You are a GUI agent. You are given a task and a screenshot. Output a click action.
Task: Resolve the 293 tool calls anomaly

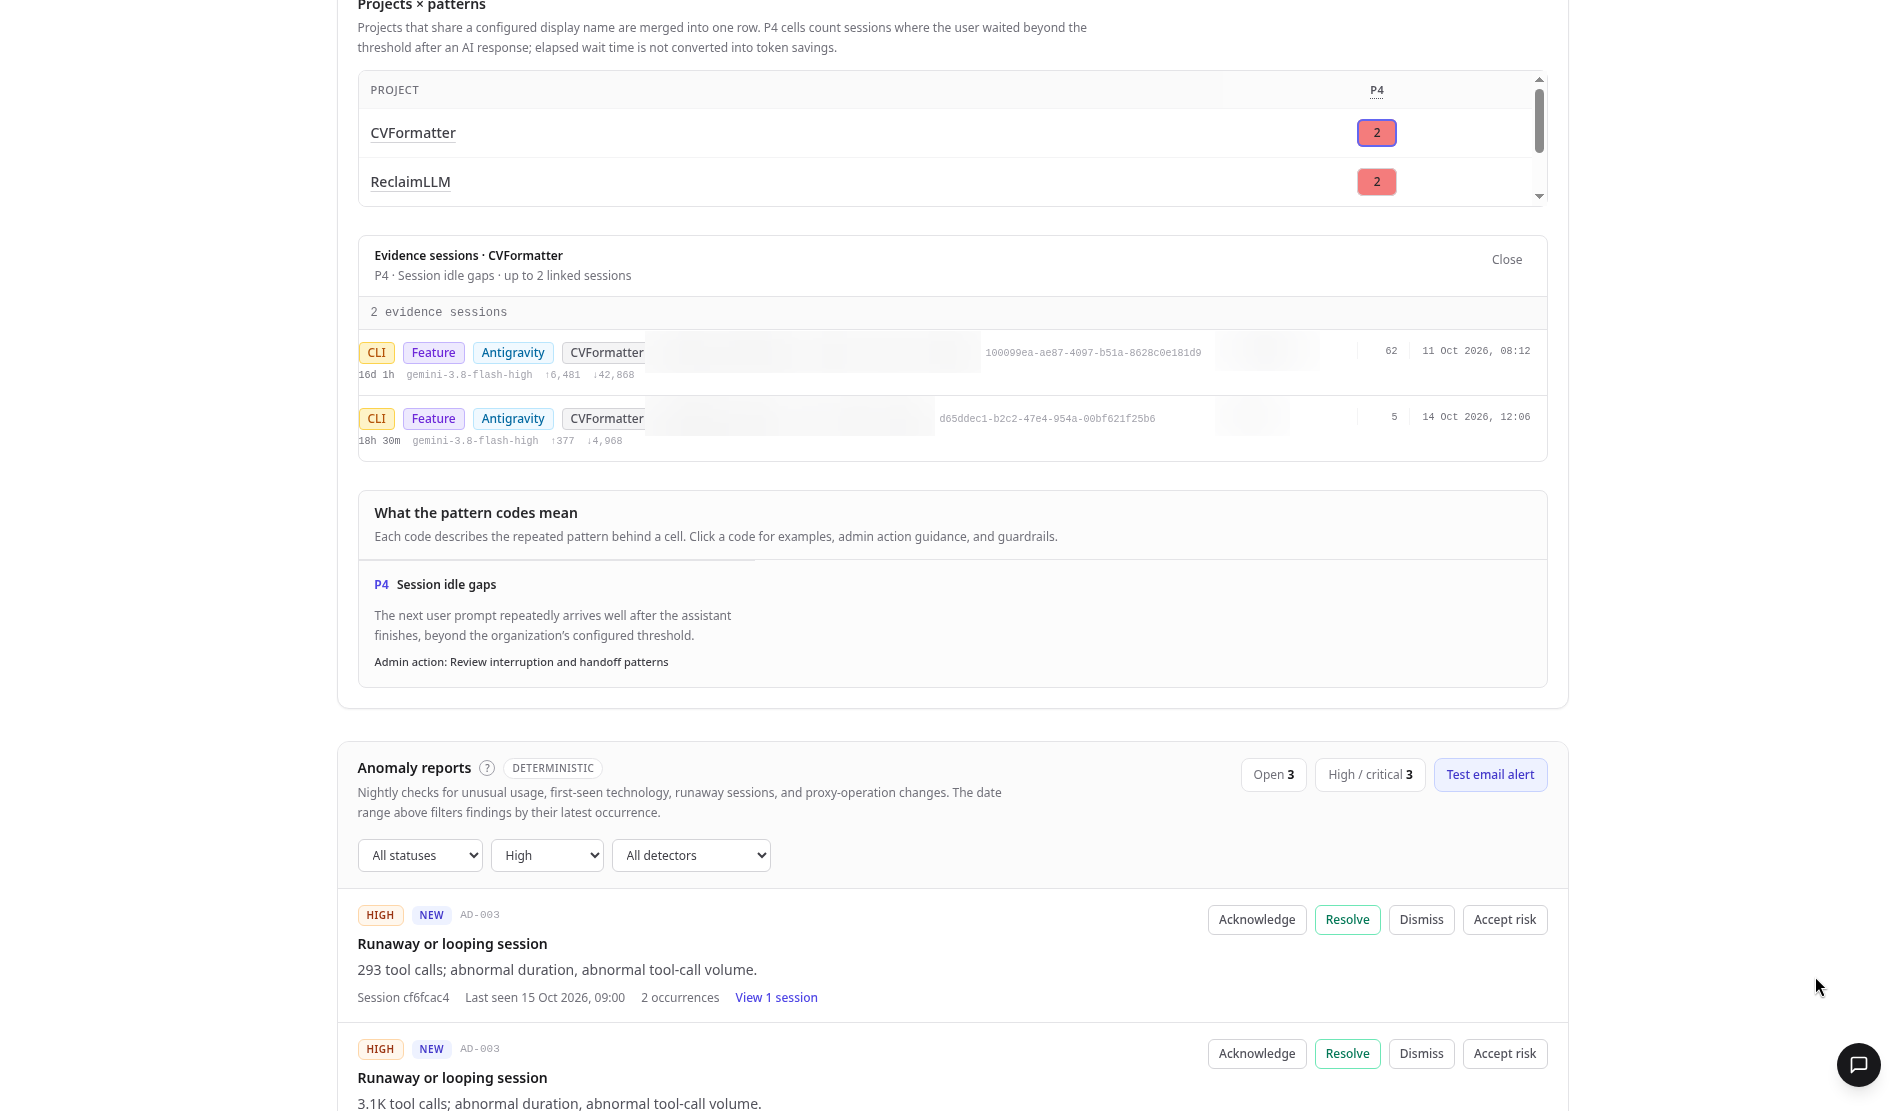click(1347, 920)
